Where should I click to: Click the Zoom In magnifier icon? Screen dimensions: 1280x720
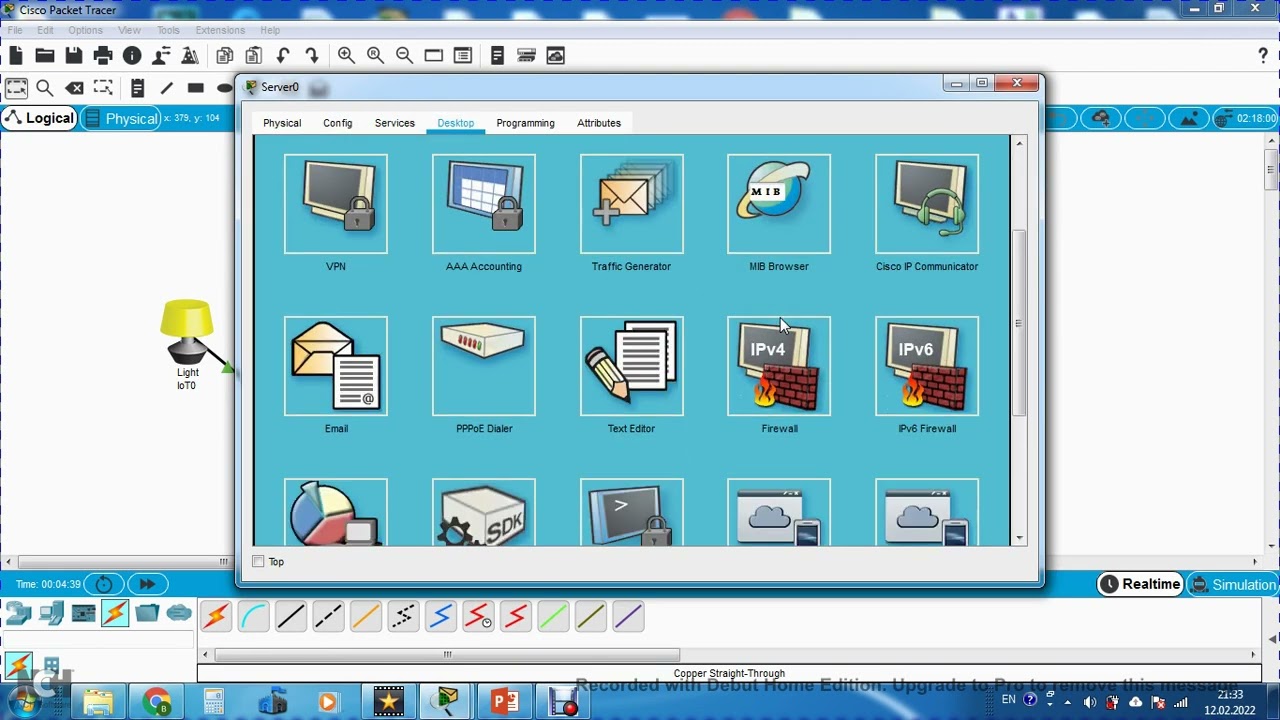pos(346,56)
